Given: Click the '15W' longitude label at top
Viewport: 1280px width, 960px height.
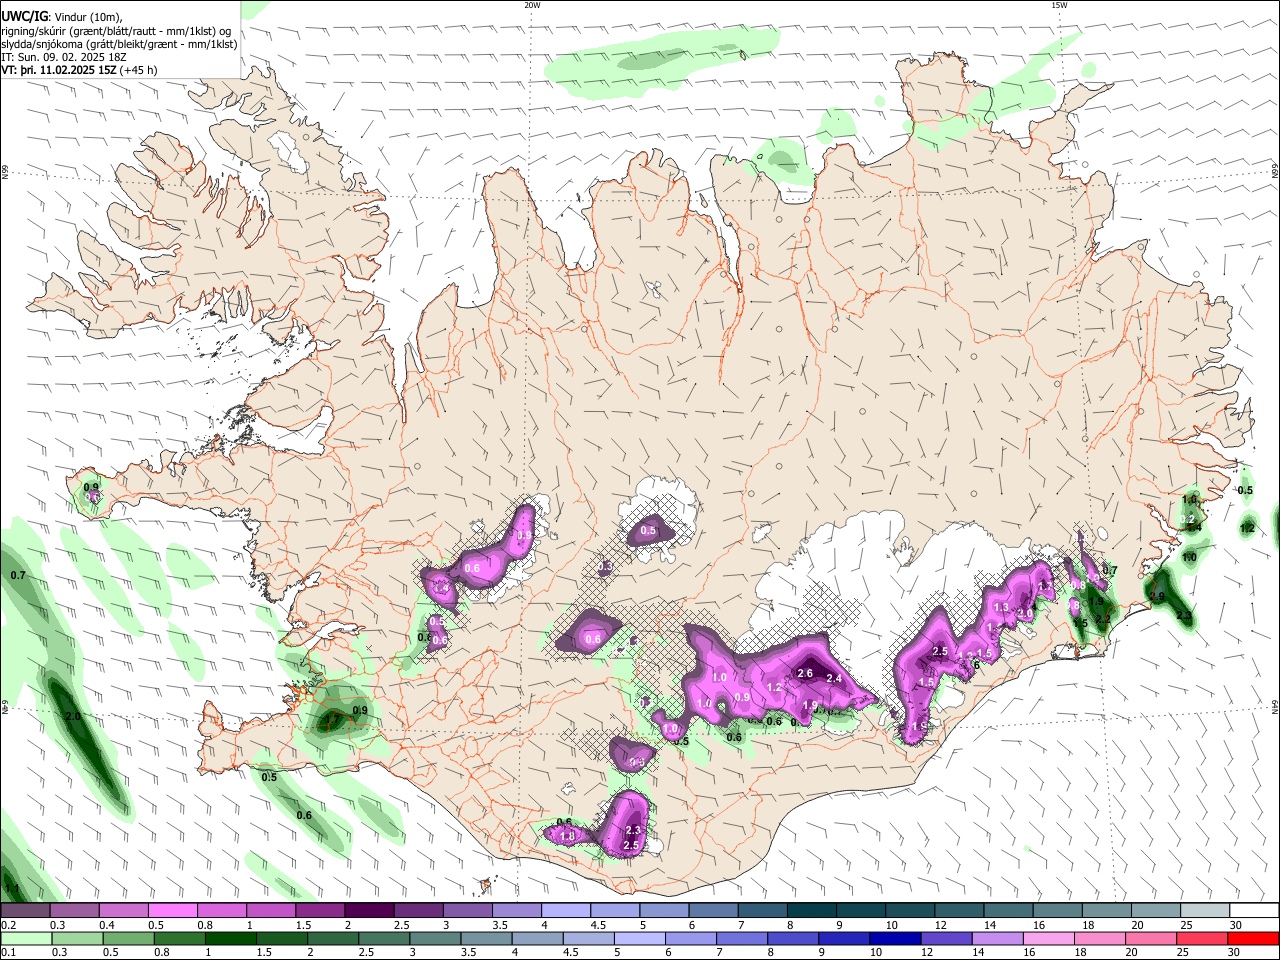Looking at the screenshot, I should [x=1059, y=5].
